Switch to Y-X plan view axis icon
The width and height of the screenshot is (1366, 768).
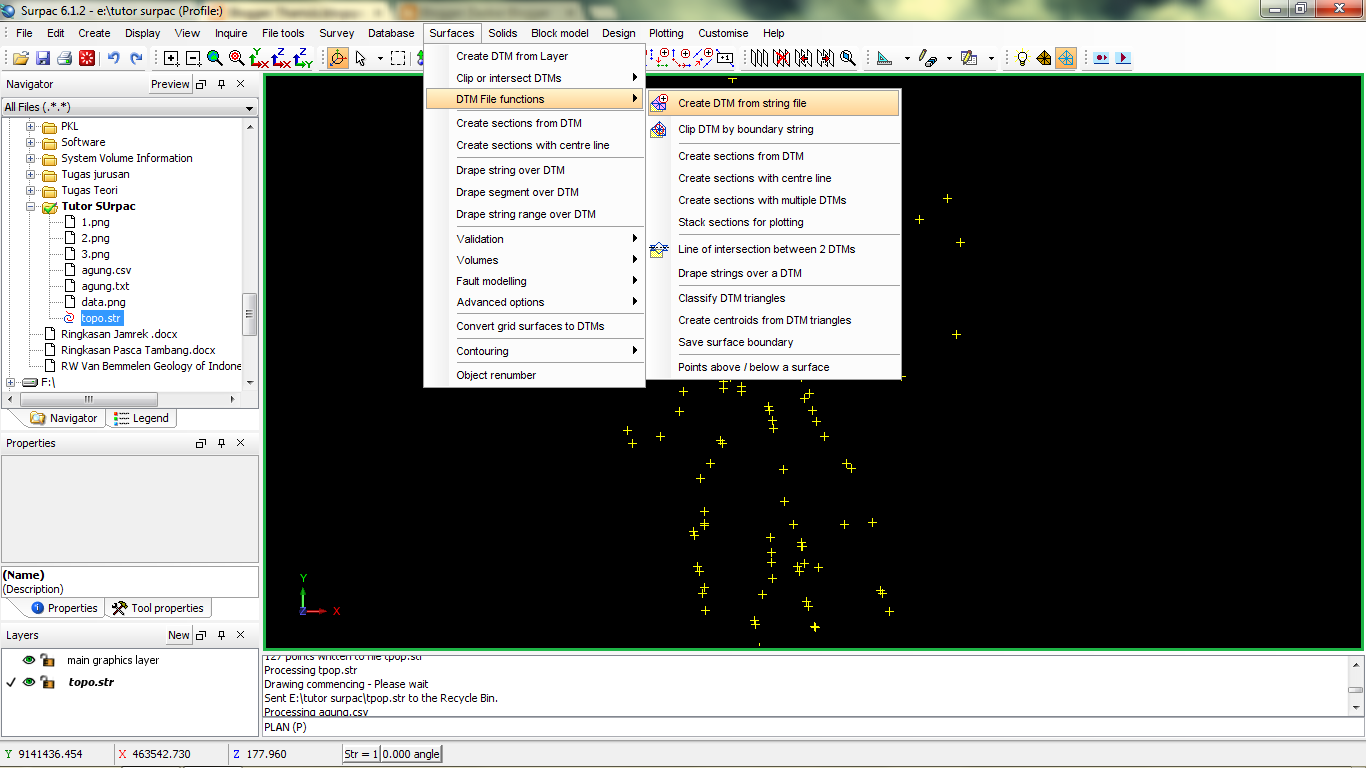259,58
